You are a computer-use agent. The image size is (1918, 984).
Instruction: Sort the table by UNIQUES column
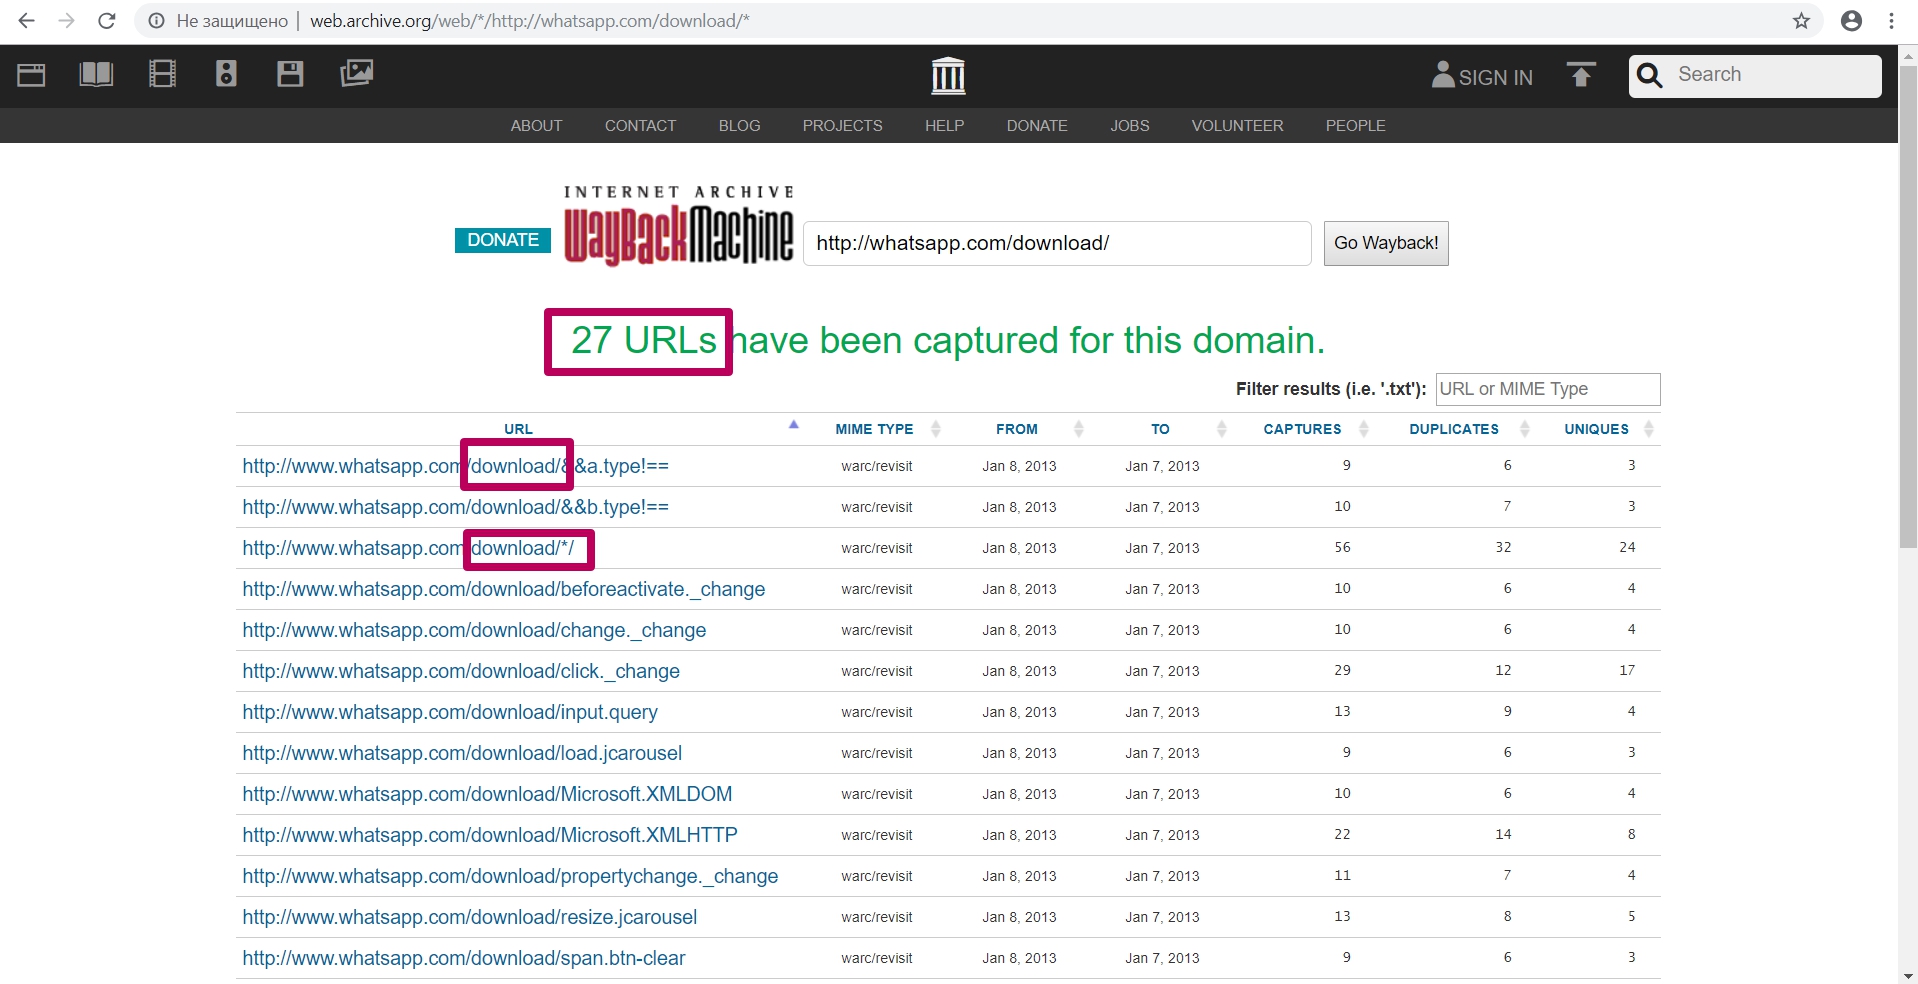tap(1596, 429)
